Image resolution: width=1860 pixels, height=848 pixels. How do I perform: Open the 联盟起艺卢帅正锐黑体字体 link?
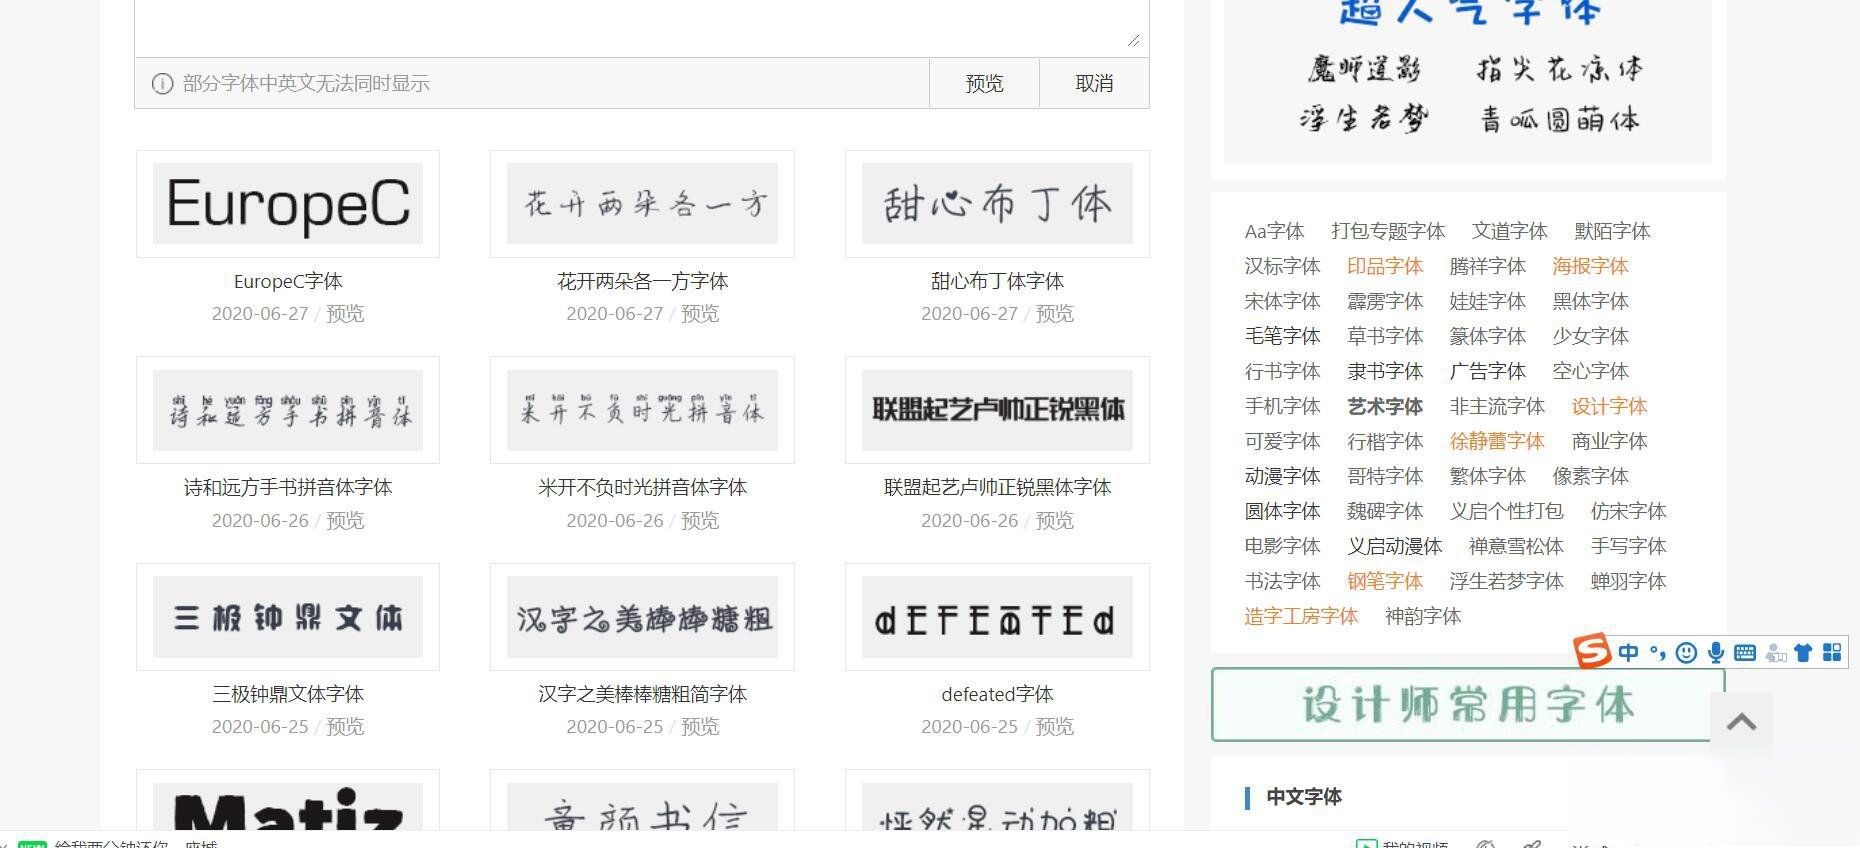click(x=997, y=487)
